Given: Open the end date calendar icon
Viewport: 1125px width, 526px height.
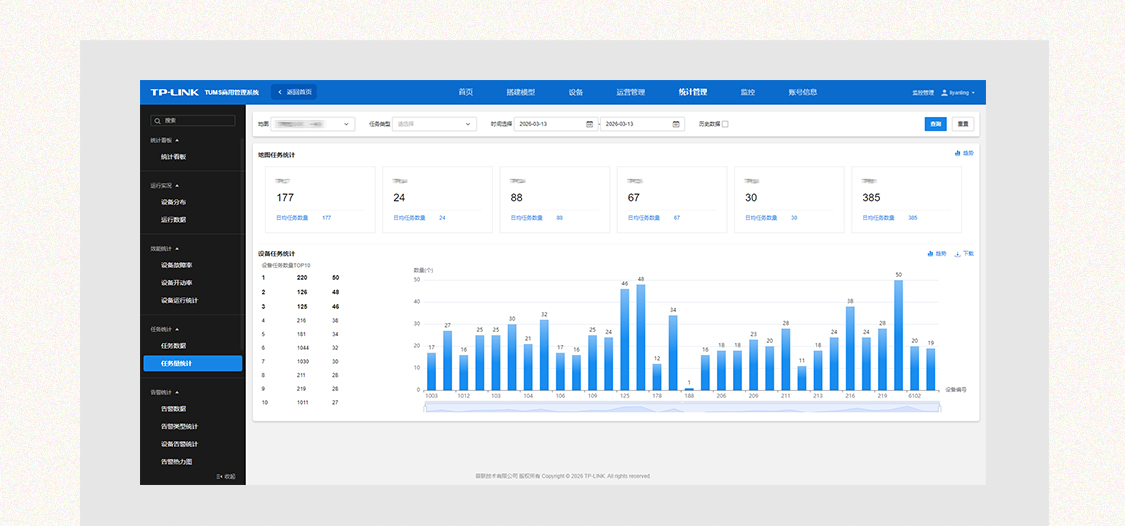Looking at the screenshot, I should 676,124.
